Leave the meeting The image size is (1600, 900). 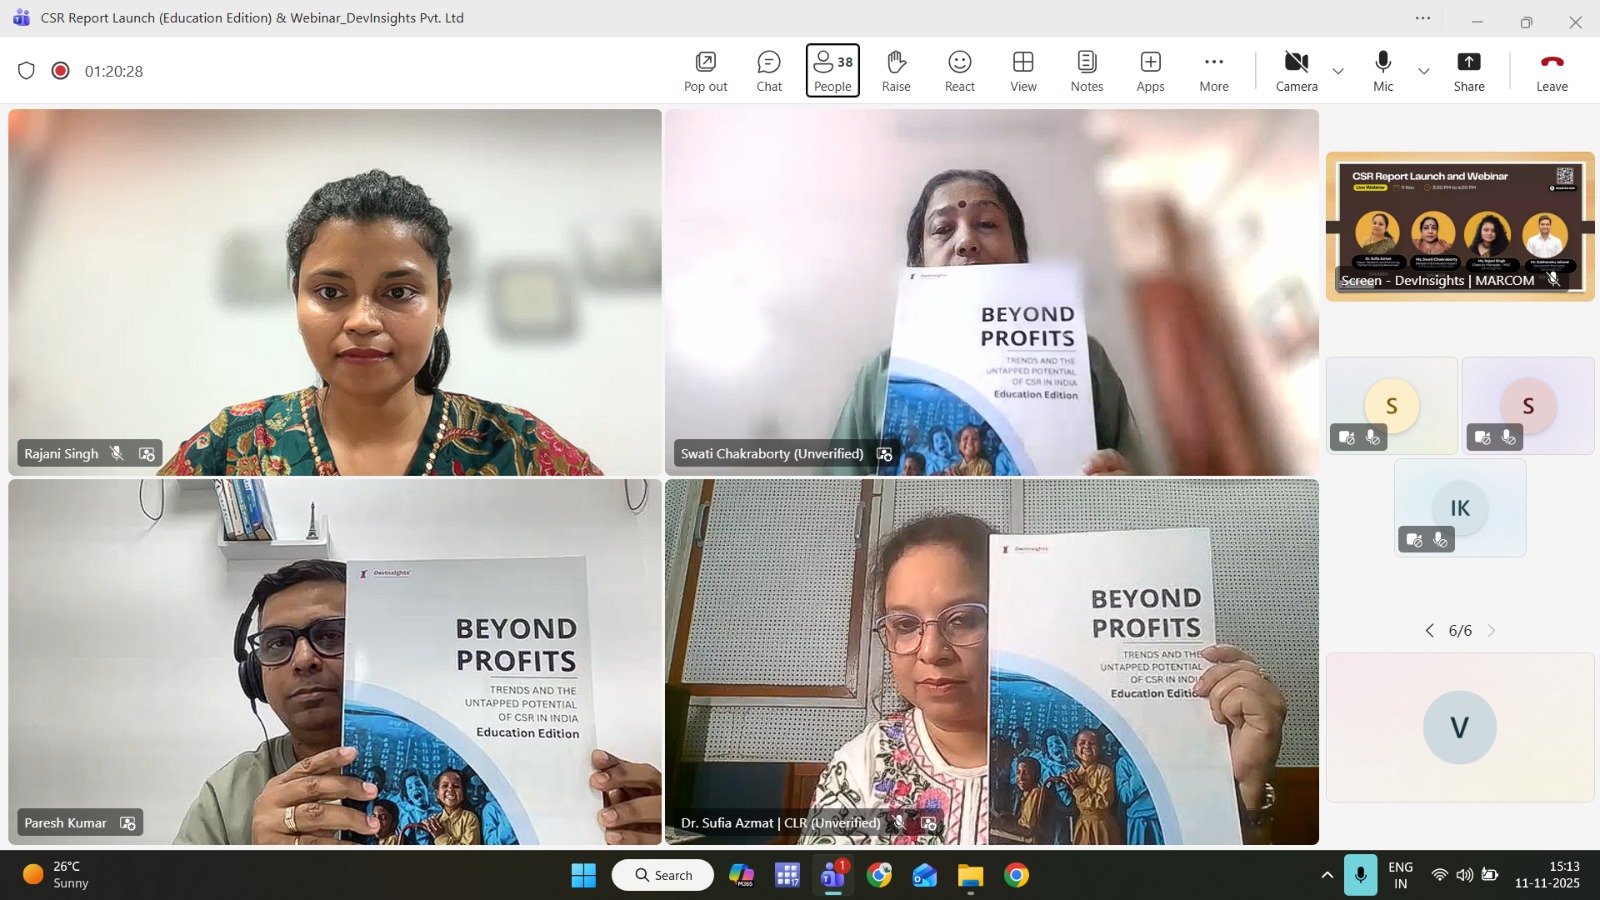(x=1552, y=71)
